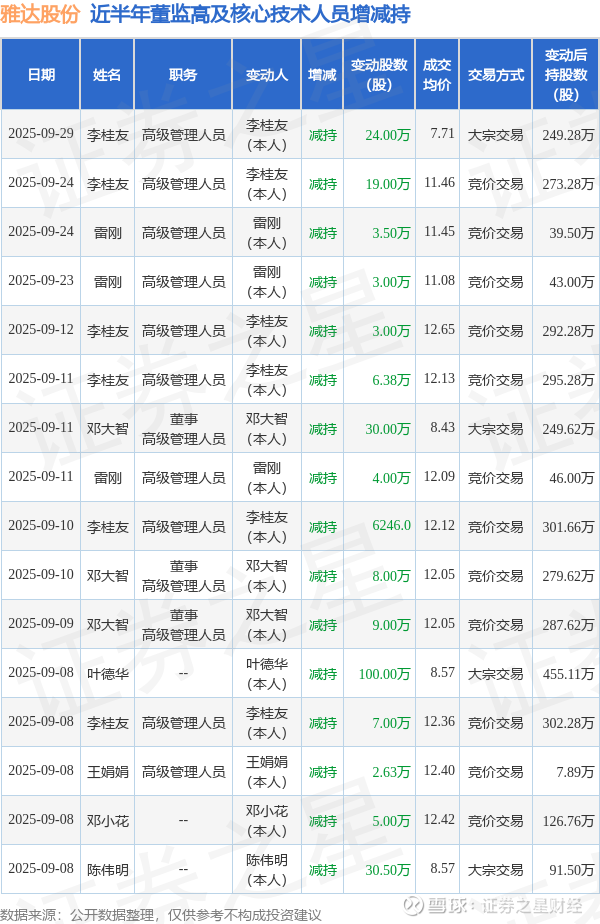This screenshot has width=600, height=924.
Task: Click 王娟娟 in the name column
Action: 107,772
